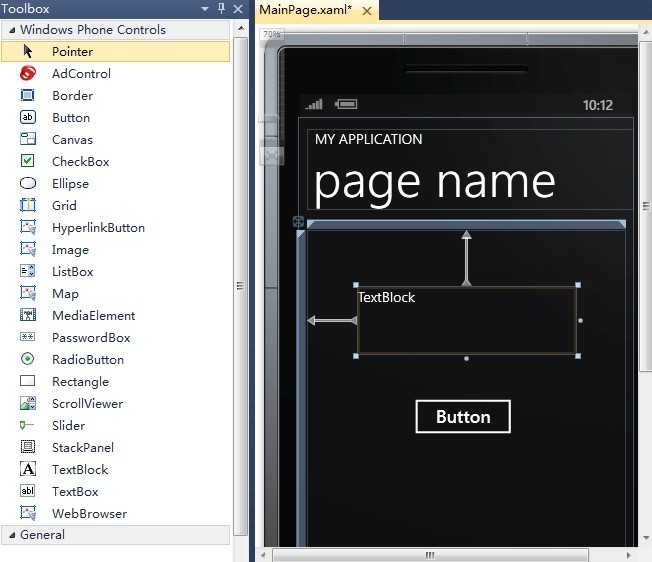Pick the StackPanel control icon
652x562 pixels.
(27, 447)
